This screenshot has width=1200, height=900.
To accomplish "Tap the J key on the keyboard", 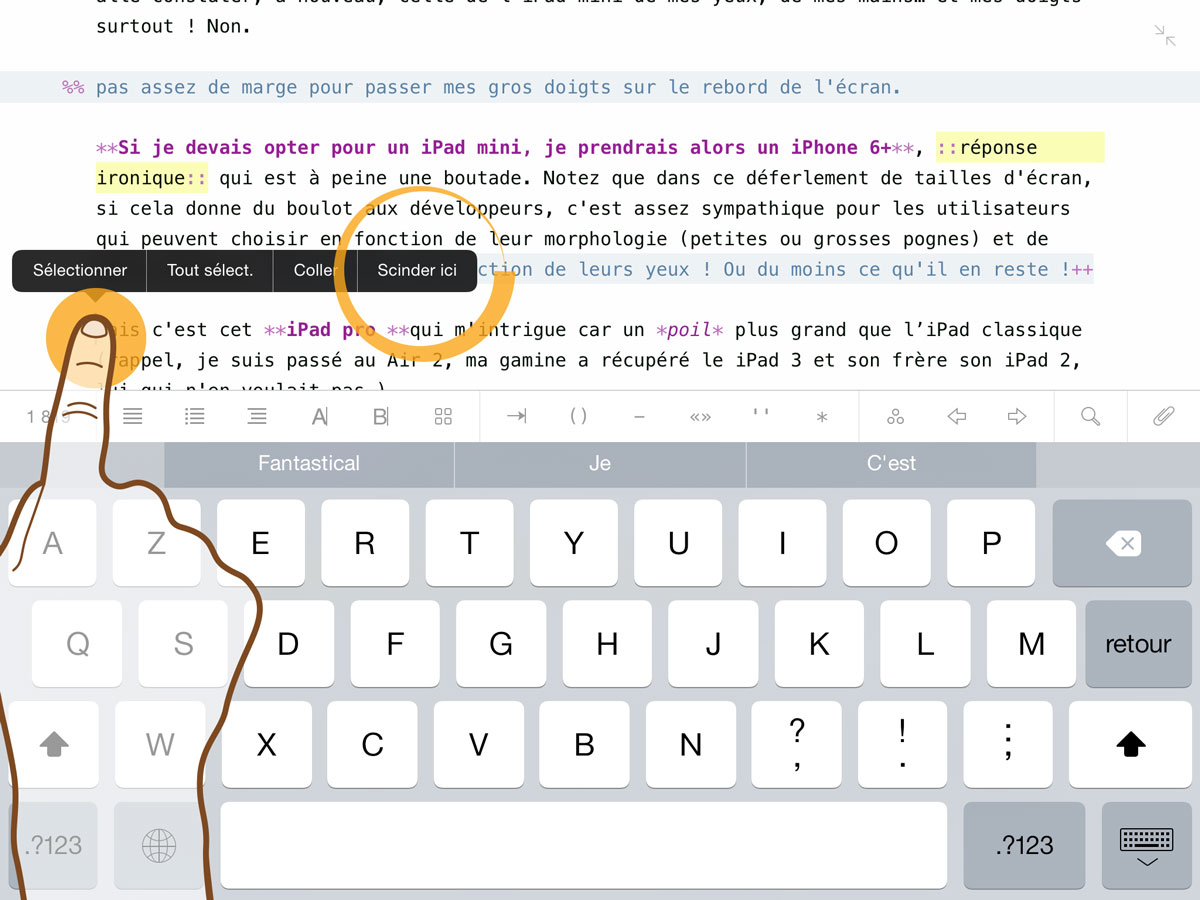I will pos(713,644).
